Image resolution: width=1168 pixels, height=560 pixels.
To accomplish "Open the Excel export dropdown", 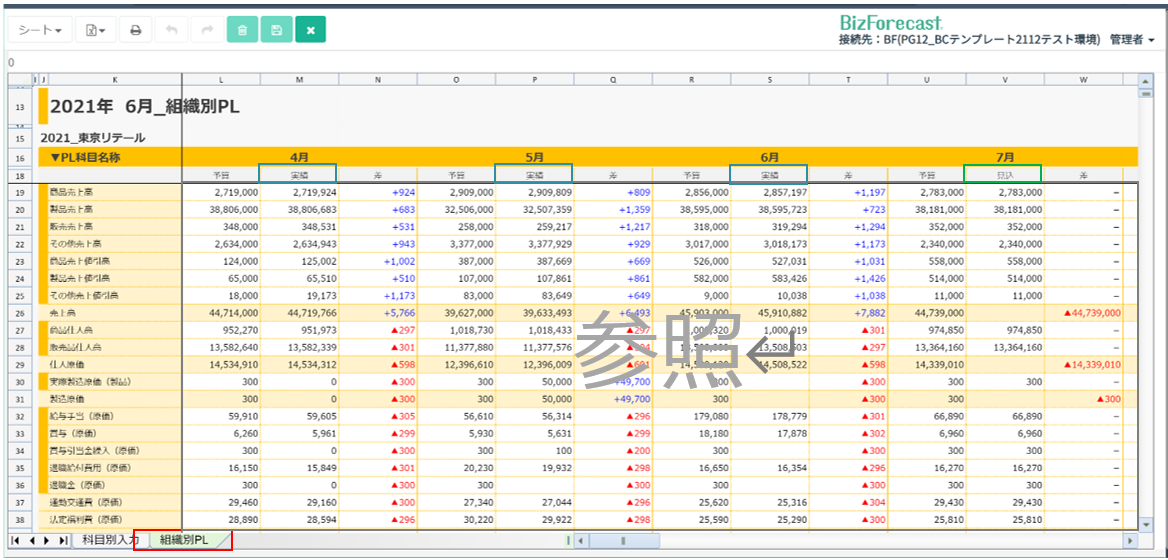I will tap(96, 30).
